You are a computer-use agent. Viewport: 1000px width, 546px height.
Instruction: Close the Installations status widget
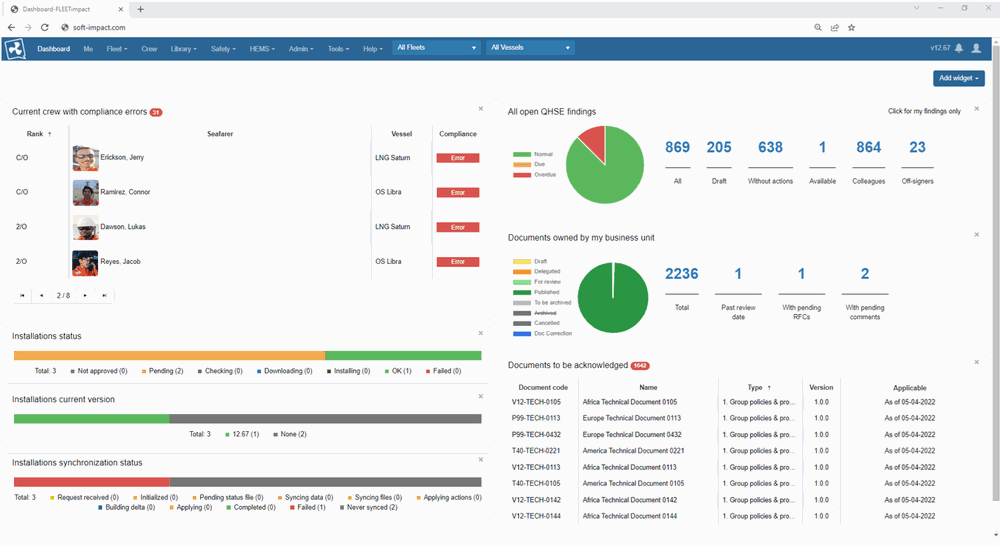pos(481,333)
